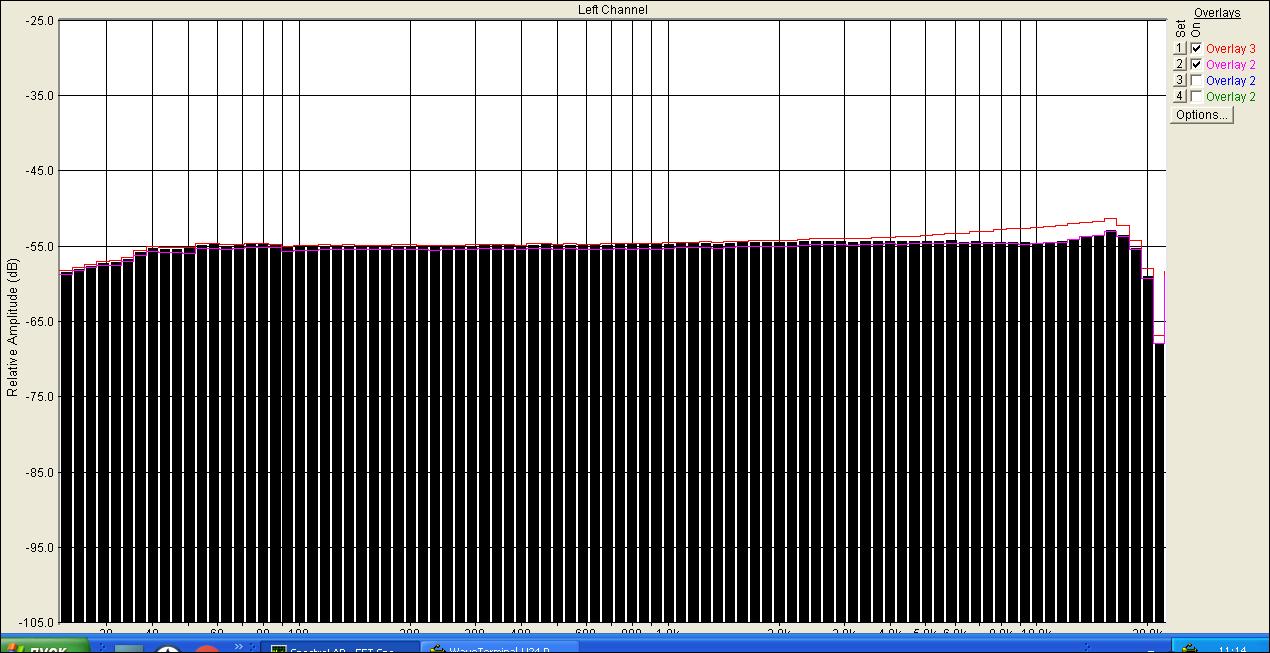Click overlay Set button 1
Screen dimensions: 1270x653
1180,48
